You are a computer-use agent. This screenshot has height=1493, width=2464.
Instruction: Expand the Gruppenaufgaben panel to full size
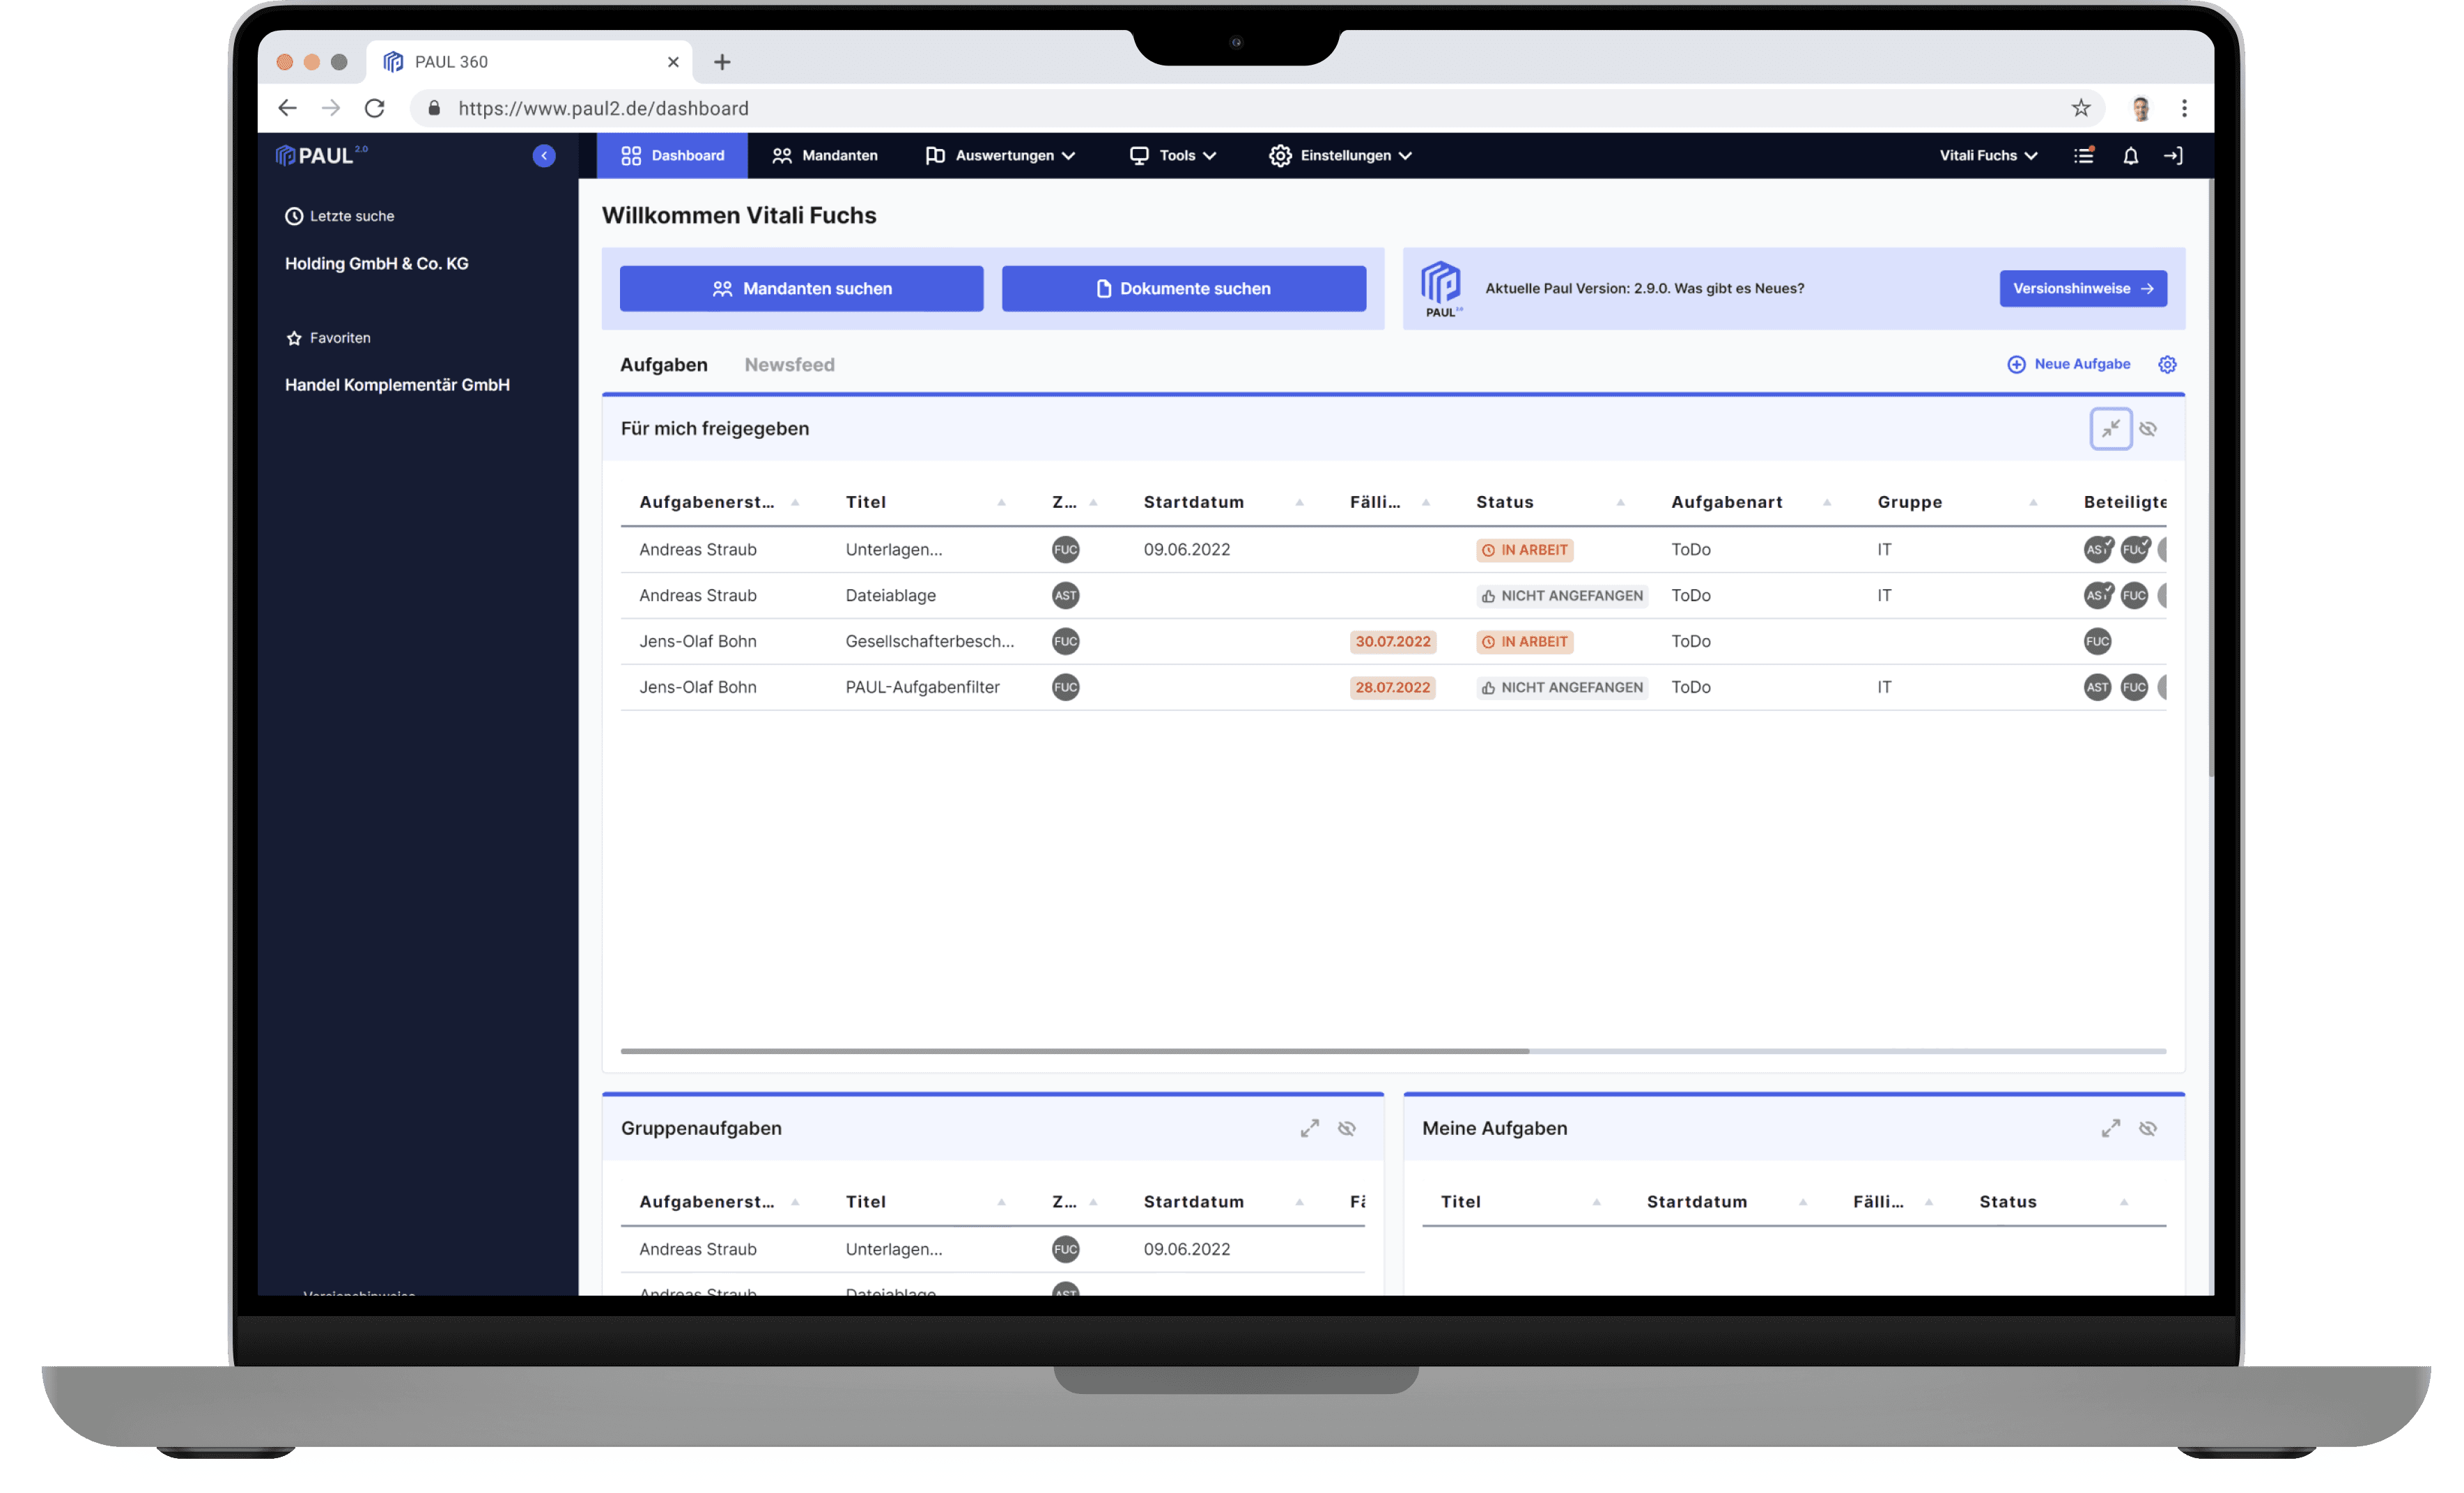click(1310, 1128)
